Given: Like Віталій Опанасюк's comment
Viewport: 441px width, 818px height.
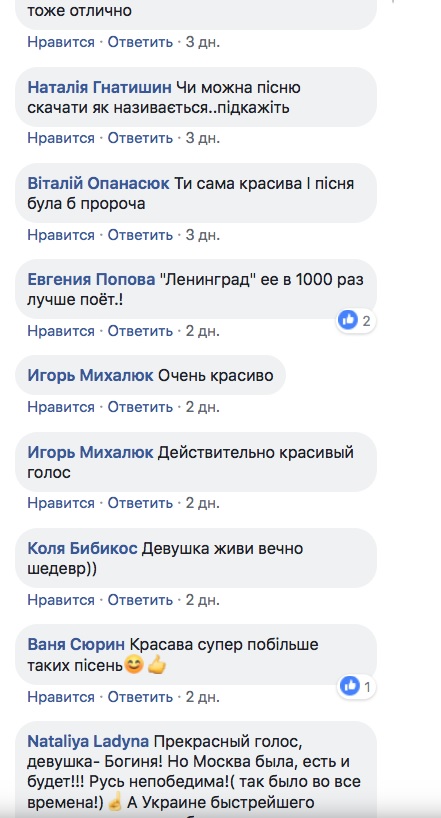Looking at the screenshot, I should (61, 235).
